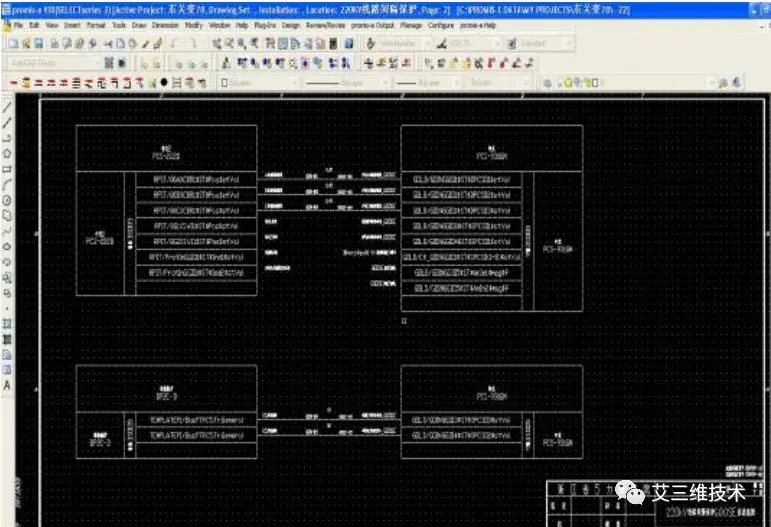This screenshot has height=527, width=771.
Task: Select the Revision Cloud tool
Action: click(7, 216)
